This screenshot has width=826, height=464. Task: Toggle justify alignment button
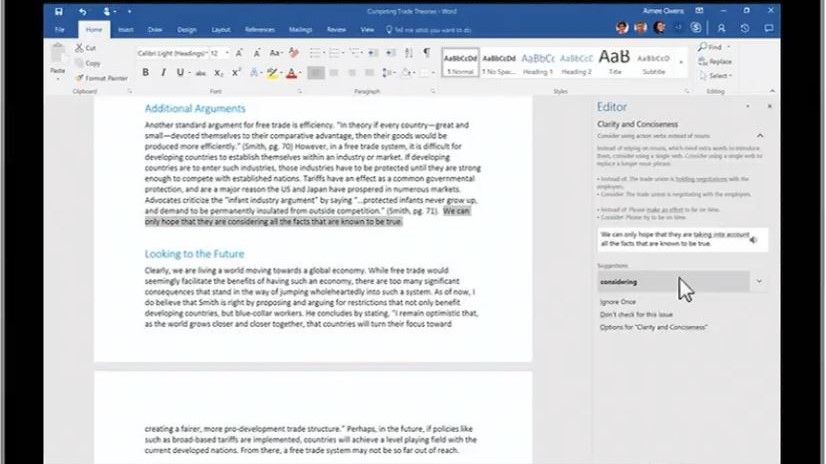coord(369,73)
